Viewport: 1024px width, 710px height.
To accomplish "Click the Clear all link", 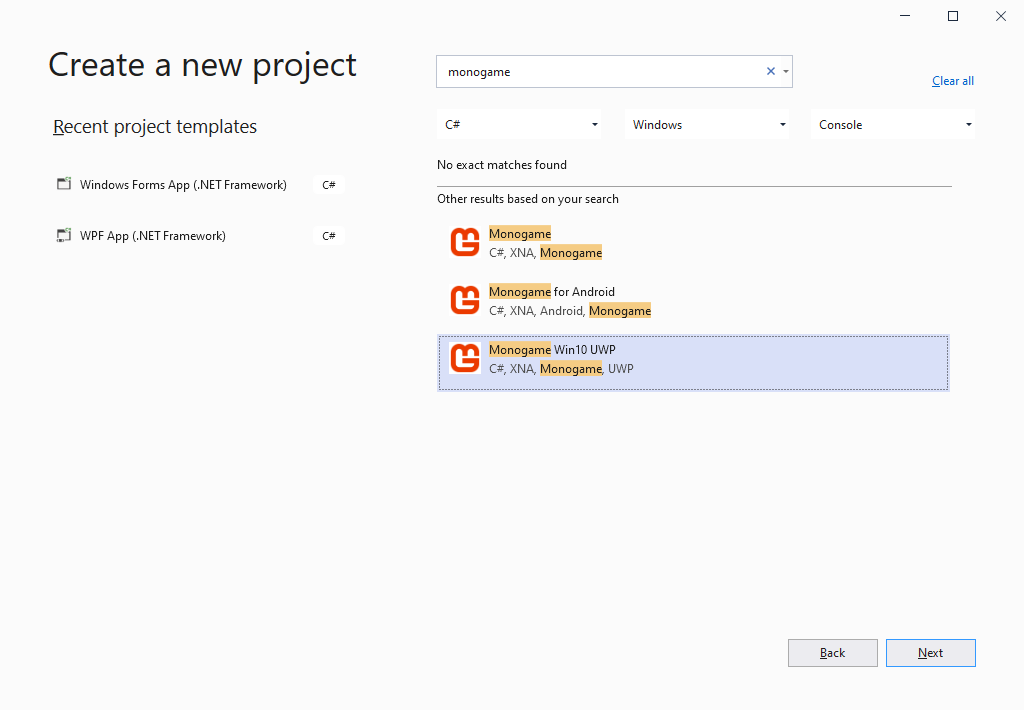I will (x=953, y=81).
